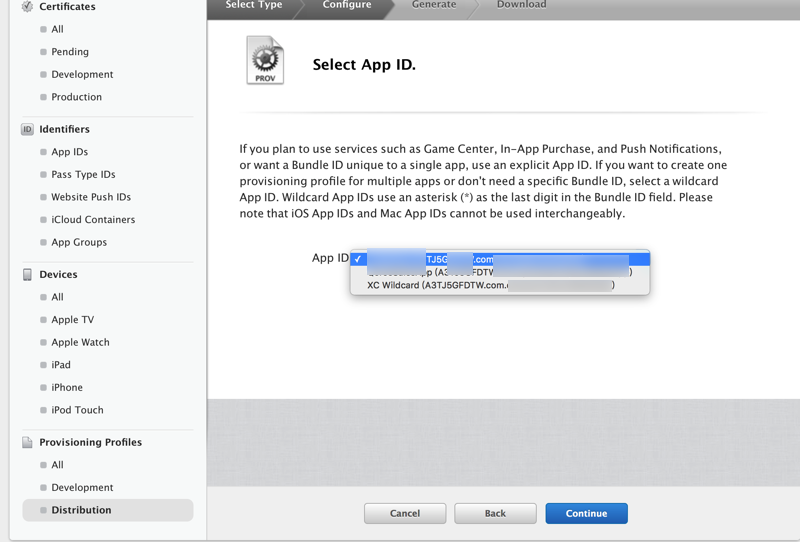Open iCloud Containers
800x542 pixels.
93,219
